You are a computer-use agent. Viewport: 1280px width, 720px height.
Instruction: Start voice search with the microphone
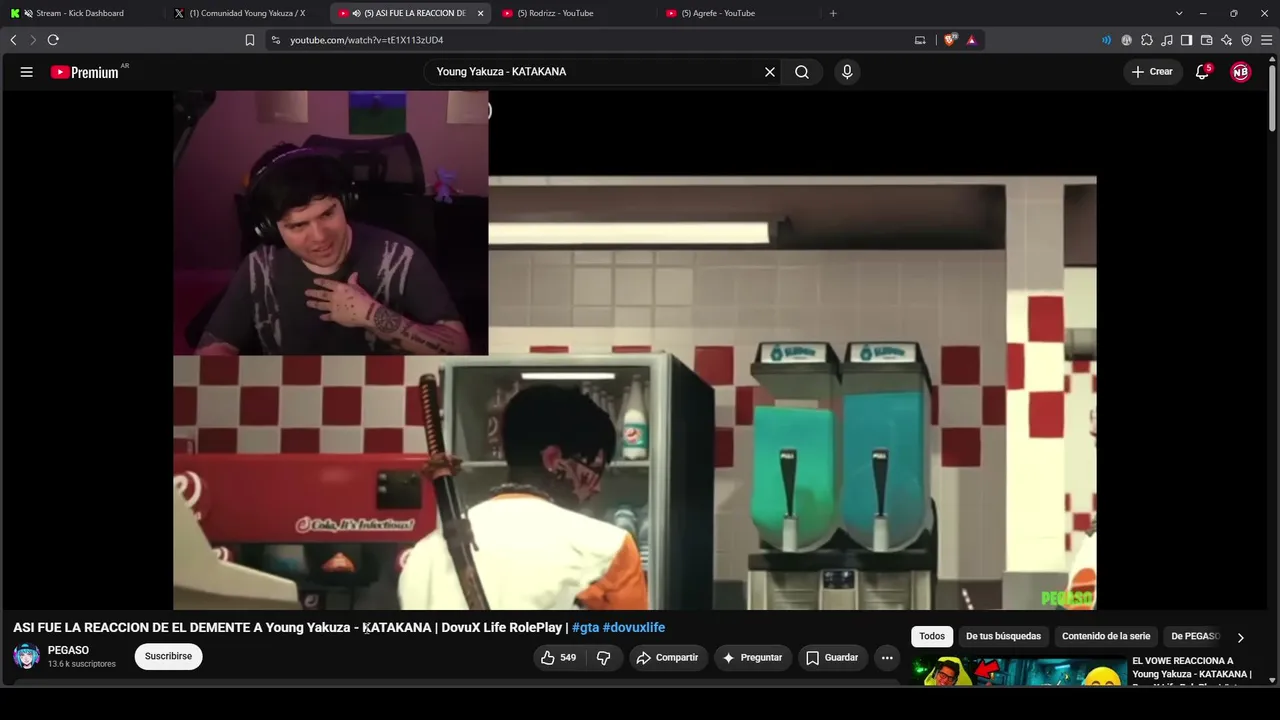click(847, 72)
